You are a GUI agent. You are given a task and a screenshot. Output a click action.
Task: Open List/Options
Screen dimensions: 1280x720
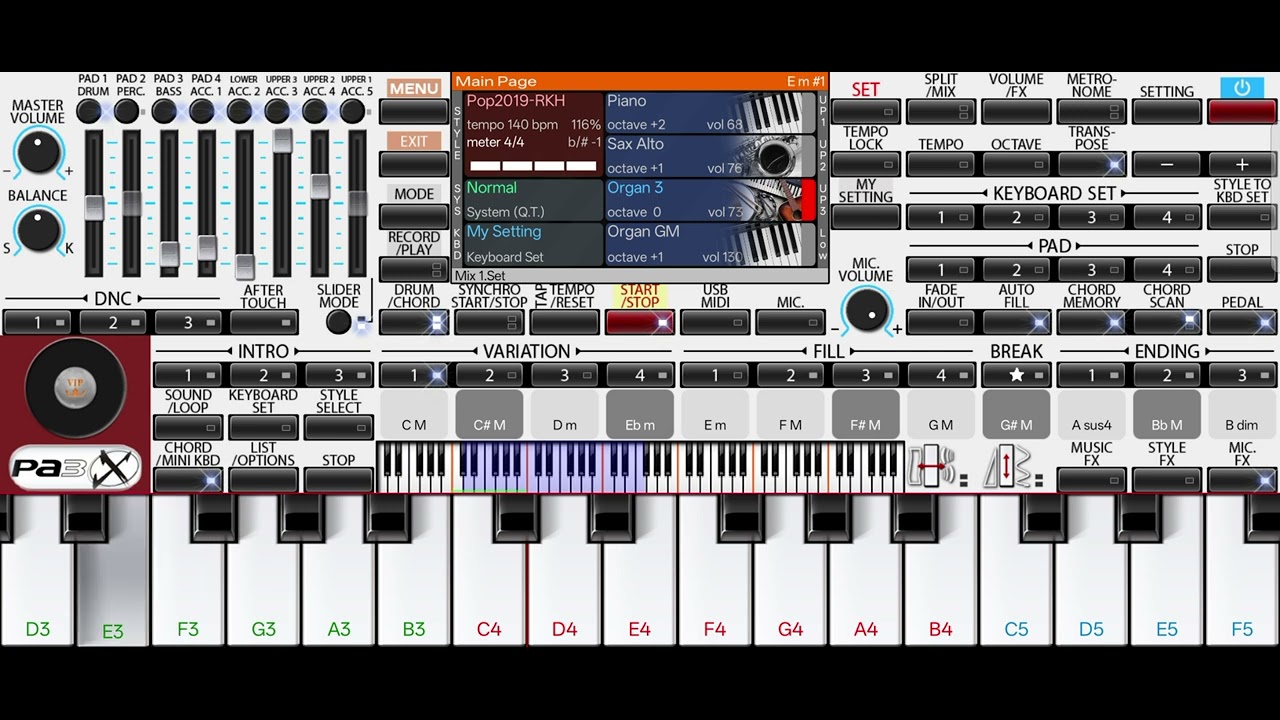263,480
